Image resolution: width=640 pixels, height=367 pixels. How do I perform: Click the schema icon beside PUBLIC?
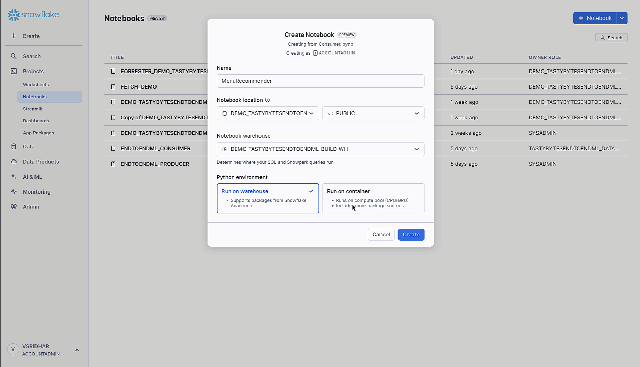330,113
